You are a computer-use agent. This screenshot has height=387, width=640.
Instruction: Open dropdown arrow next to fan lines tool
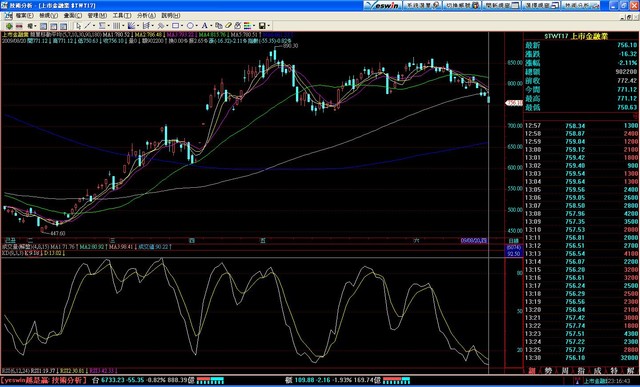tap(138, 26)
